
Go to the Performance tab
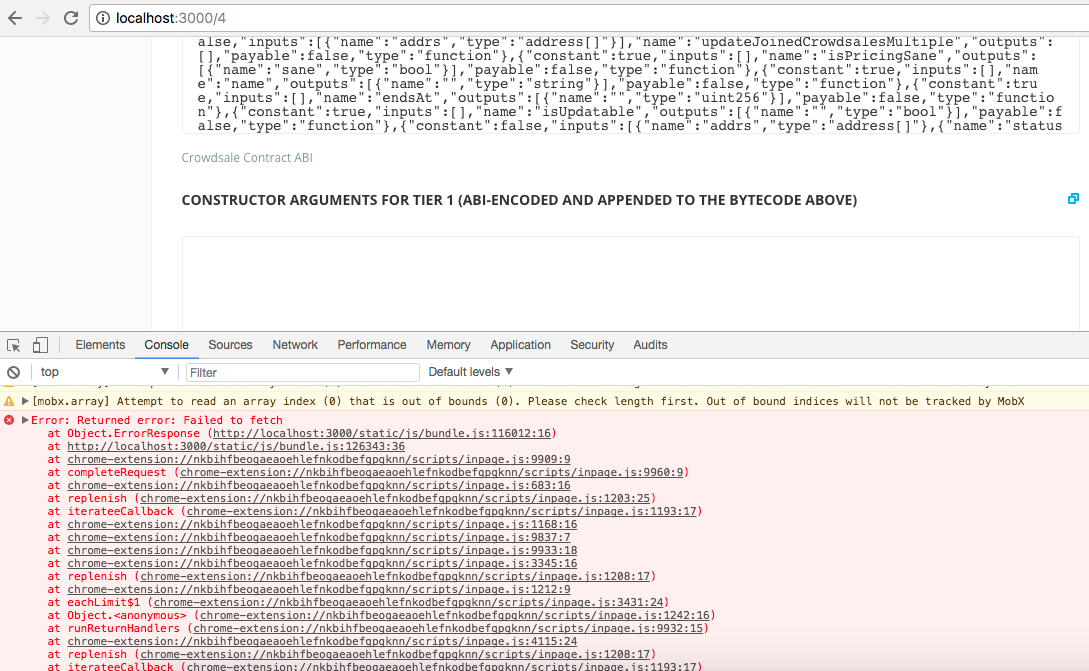[372, 345]
